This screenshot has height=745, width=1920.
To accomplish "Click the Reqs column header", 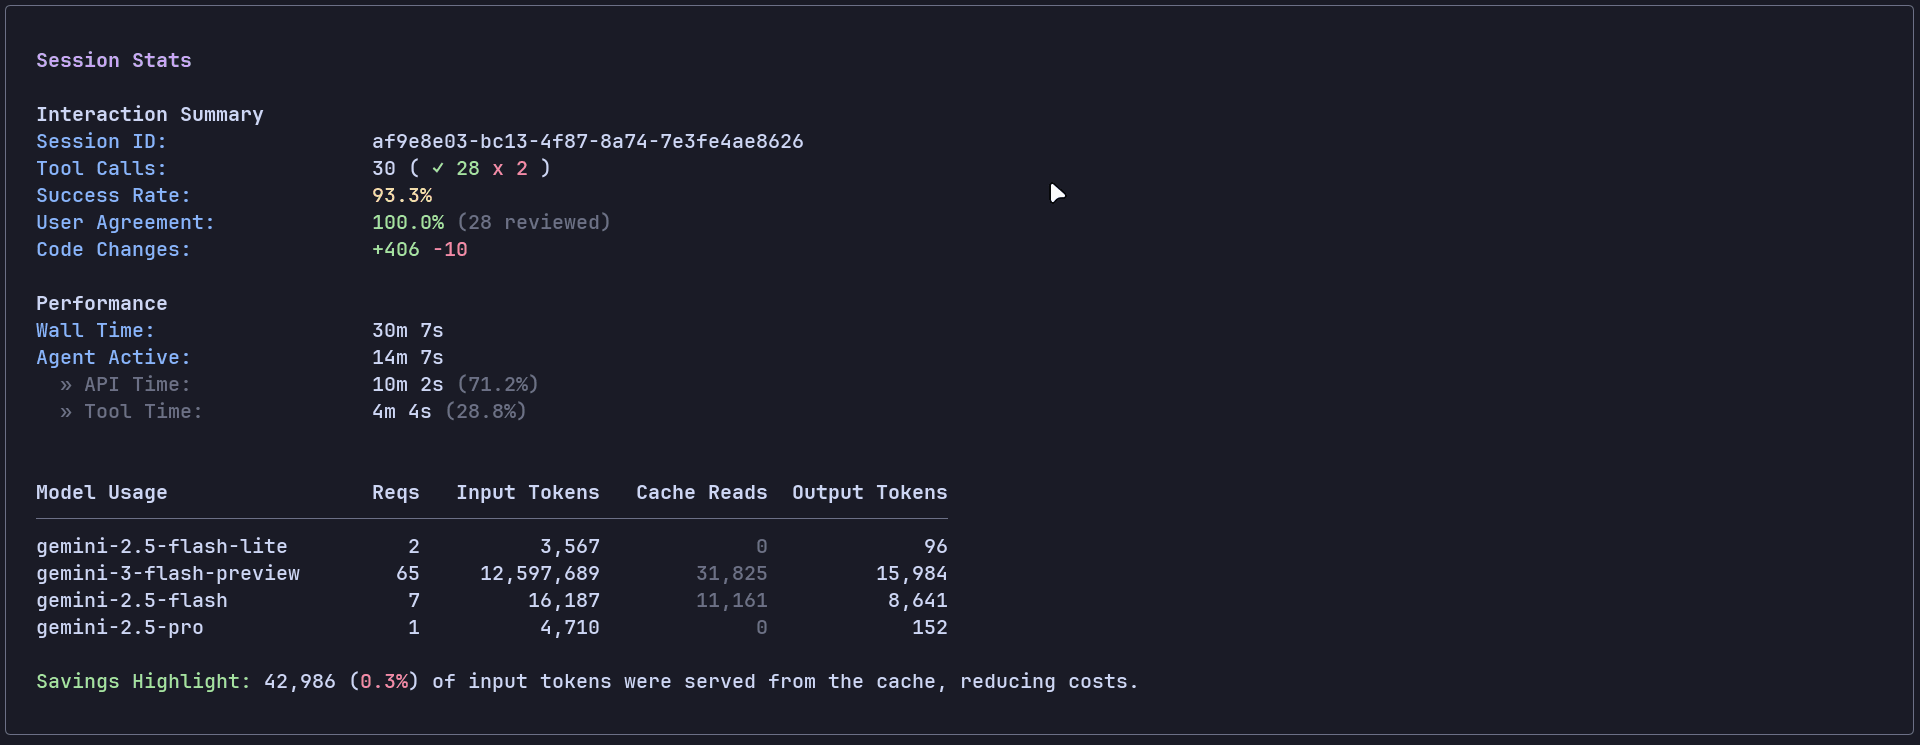I will click(x=396, y=492).
